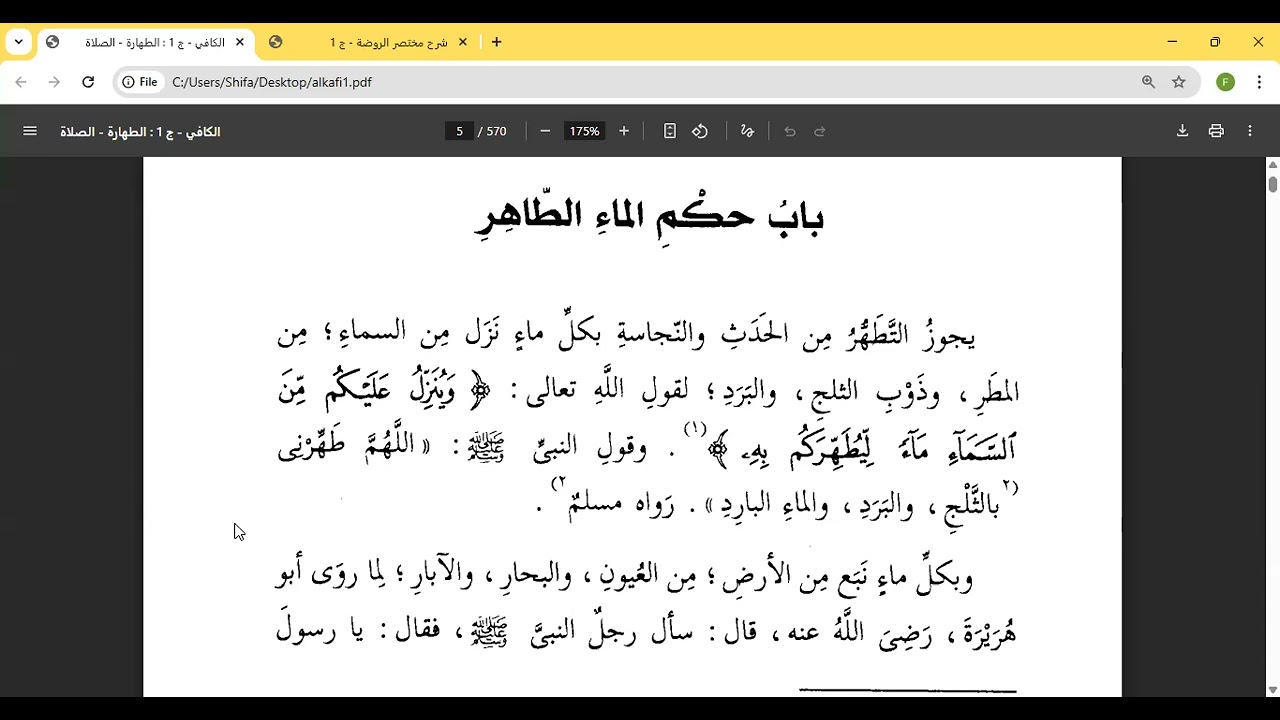
Task: Click the page number field showing 5
Action: pos(459,131)
